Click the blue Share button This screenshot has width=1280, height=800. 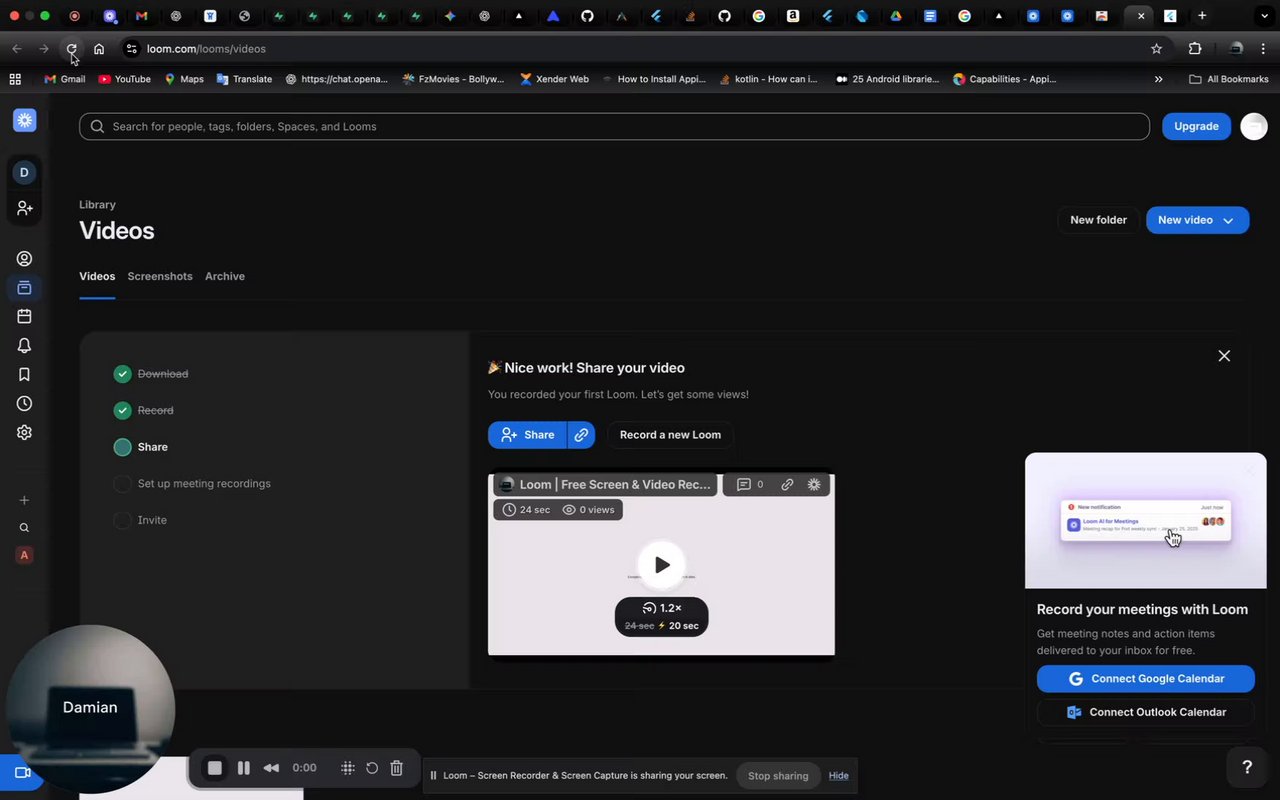pyautogui.click(x=527, y=435)
